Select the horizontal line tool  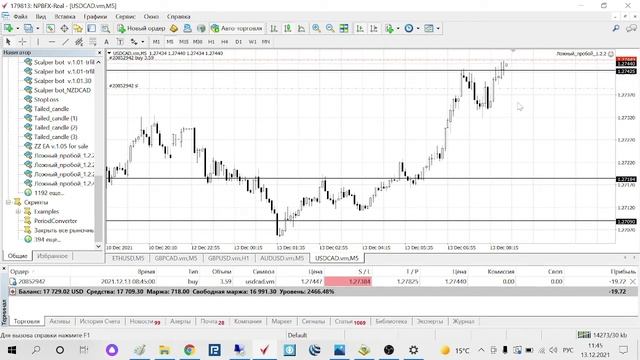[52, 42]
